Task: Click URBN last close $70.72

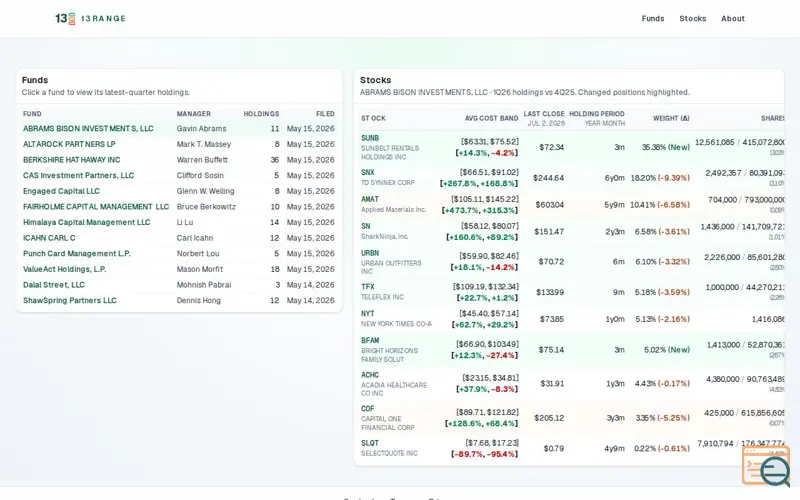Action: pos(551,261)
